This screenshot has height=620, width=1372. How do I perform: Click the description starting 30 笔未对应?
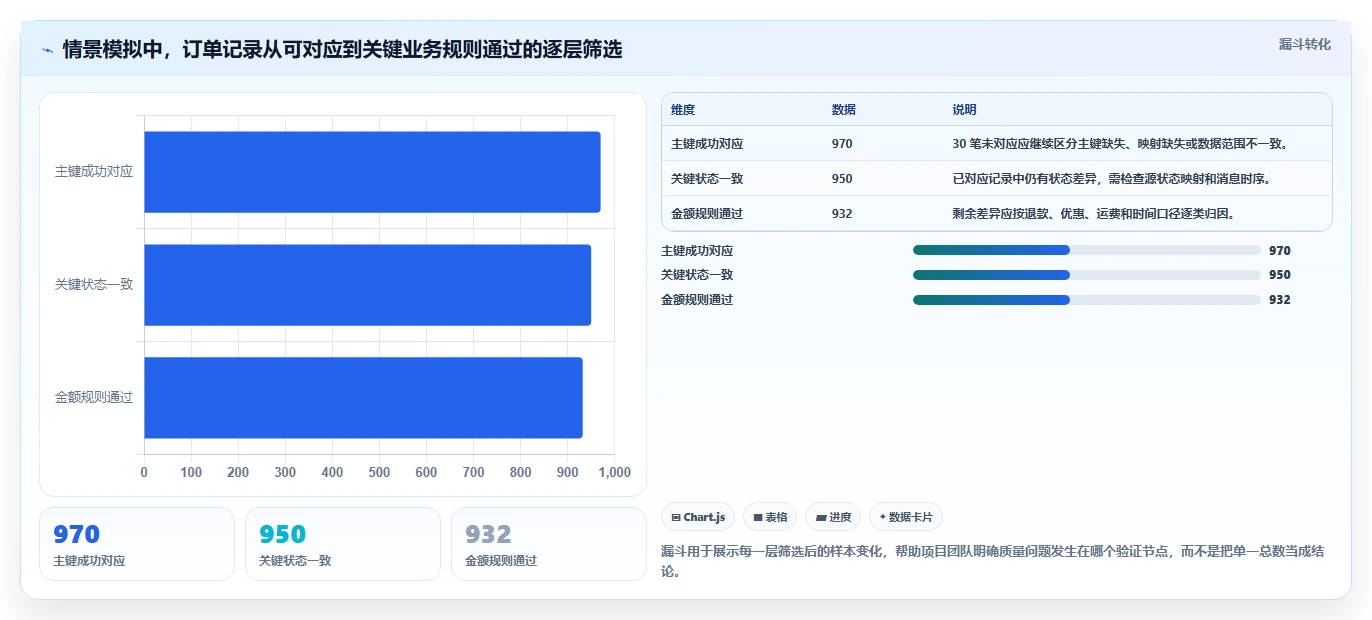[x=1121, y=144]
